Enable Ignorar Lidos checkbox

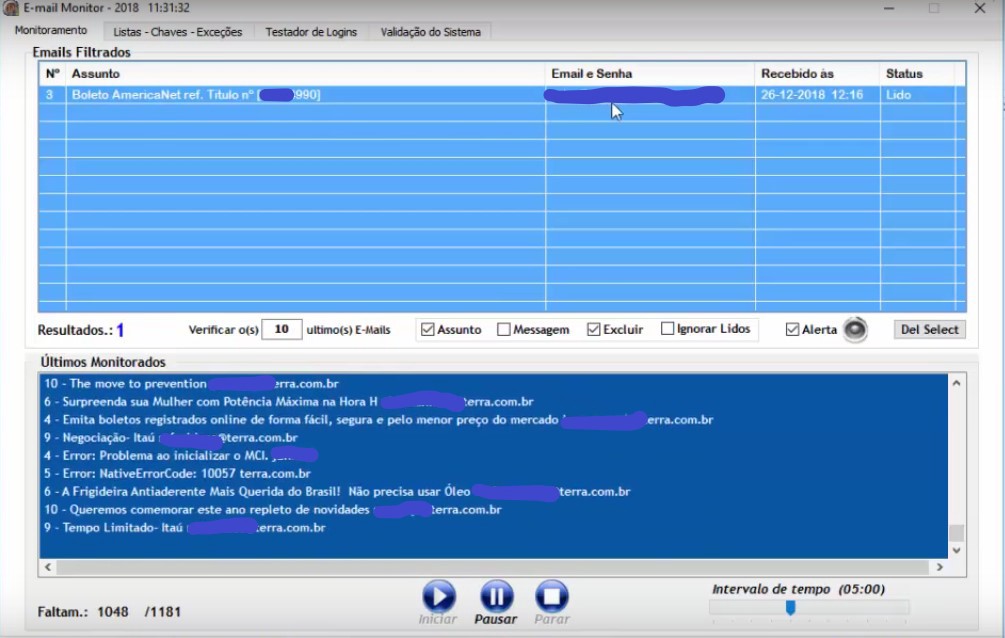click(667, 330)
